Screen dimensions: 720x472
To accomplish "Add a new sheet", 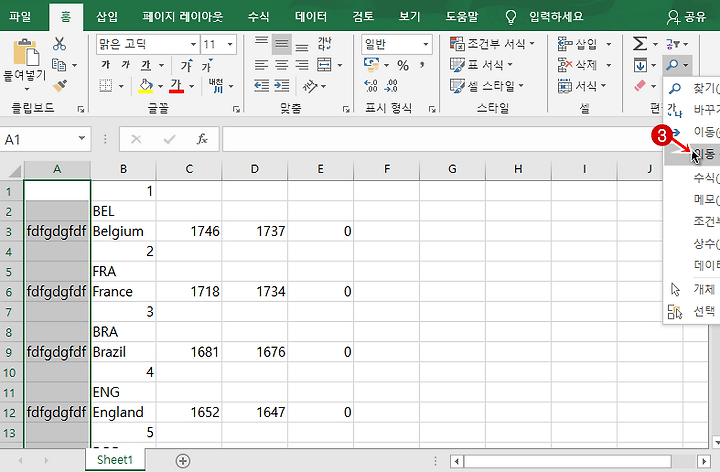I will (183, 461).
